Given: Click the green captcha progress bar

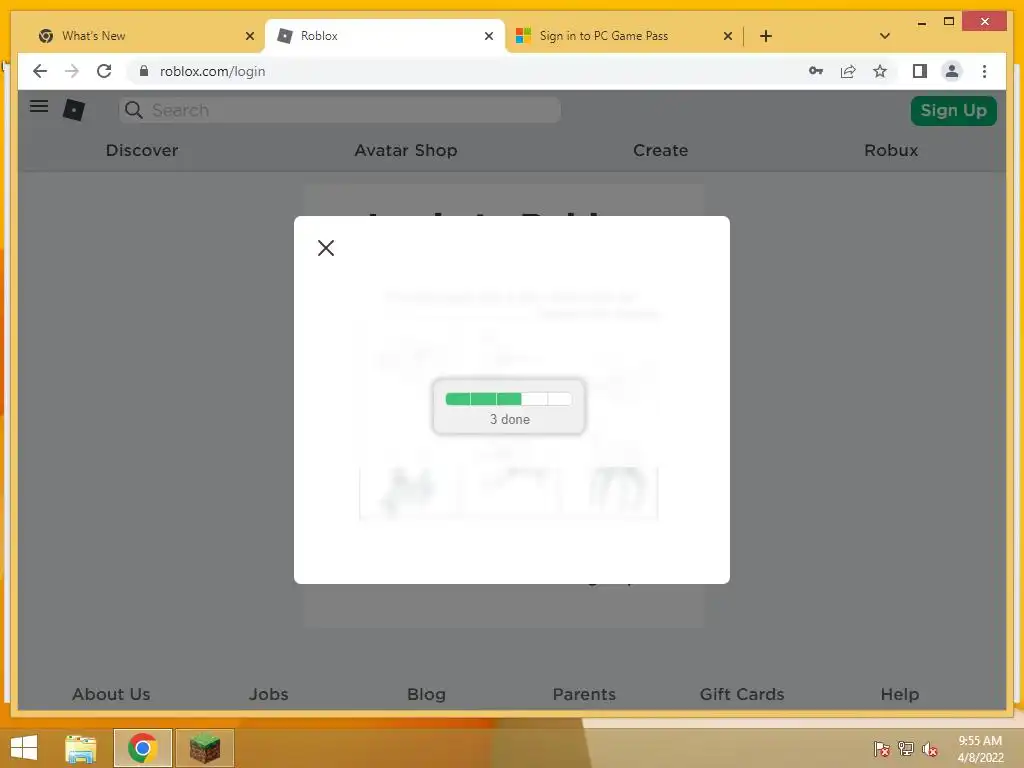Looking at the screenshot, I should (x=508, y=398).
